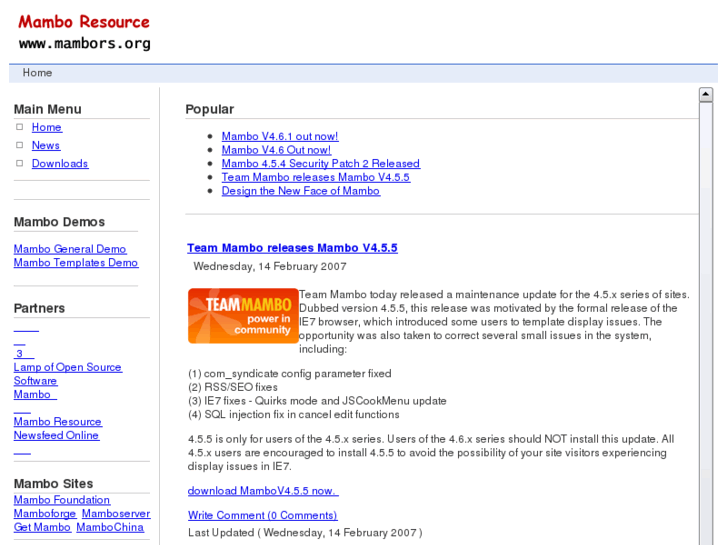
Task: Click the 'Mambo Sites' sidebar heading
Action: [x=53, y=484]
